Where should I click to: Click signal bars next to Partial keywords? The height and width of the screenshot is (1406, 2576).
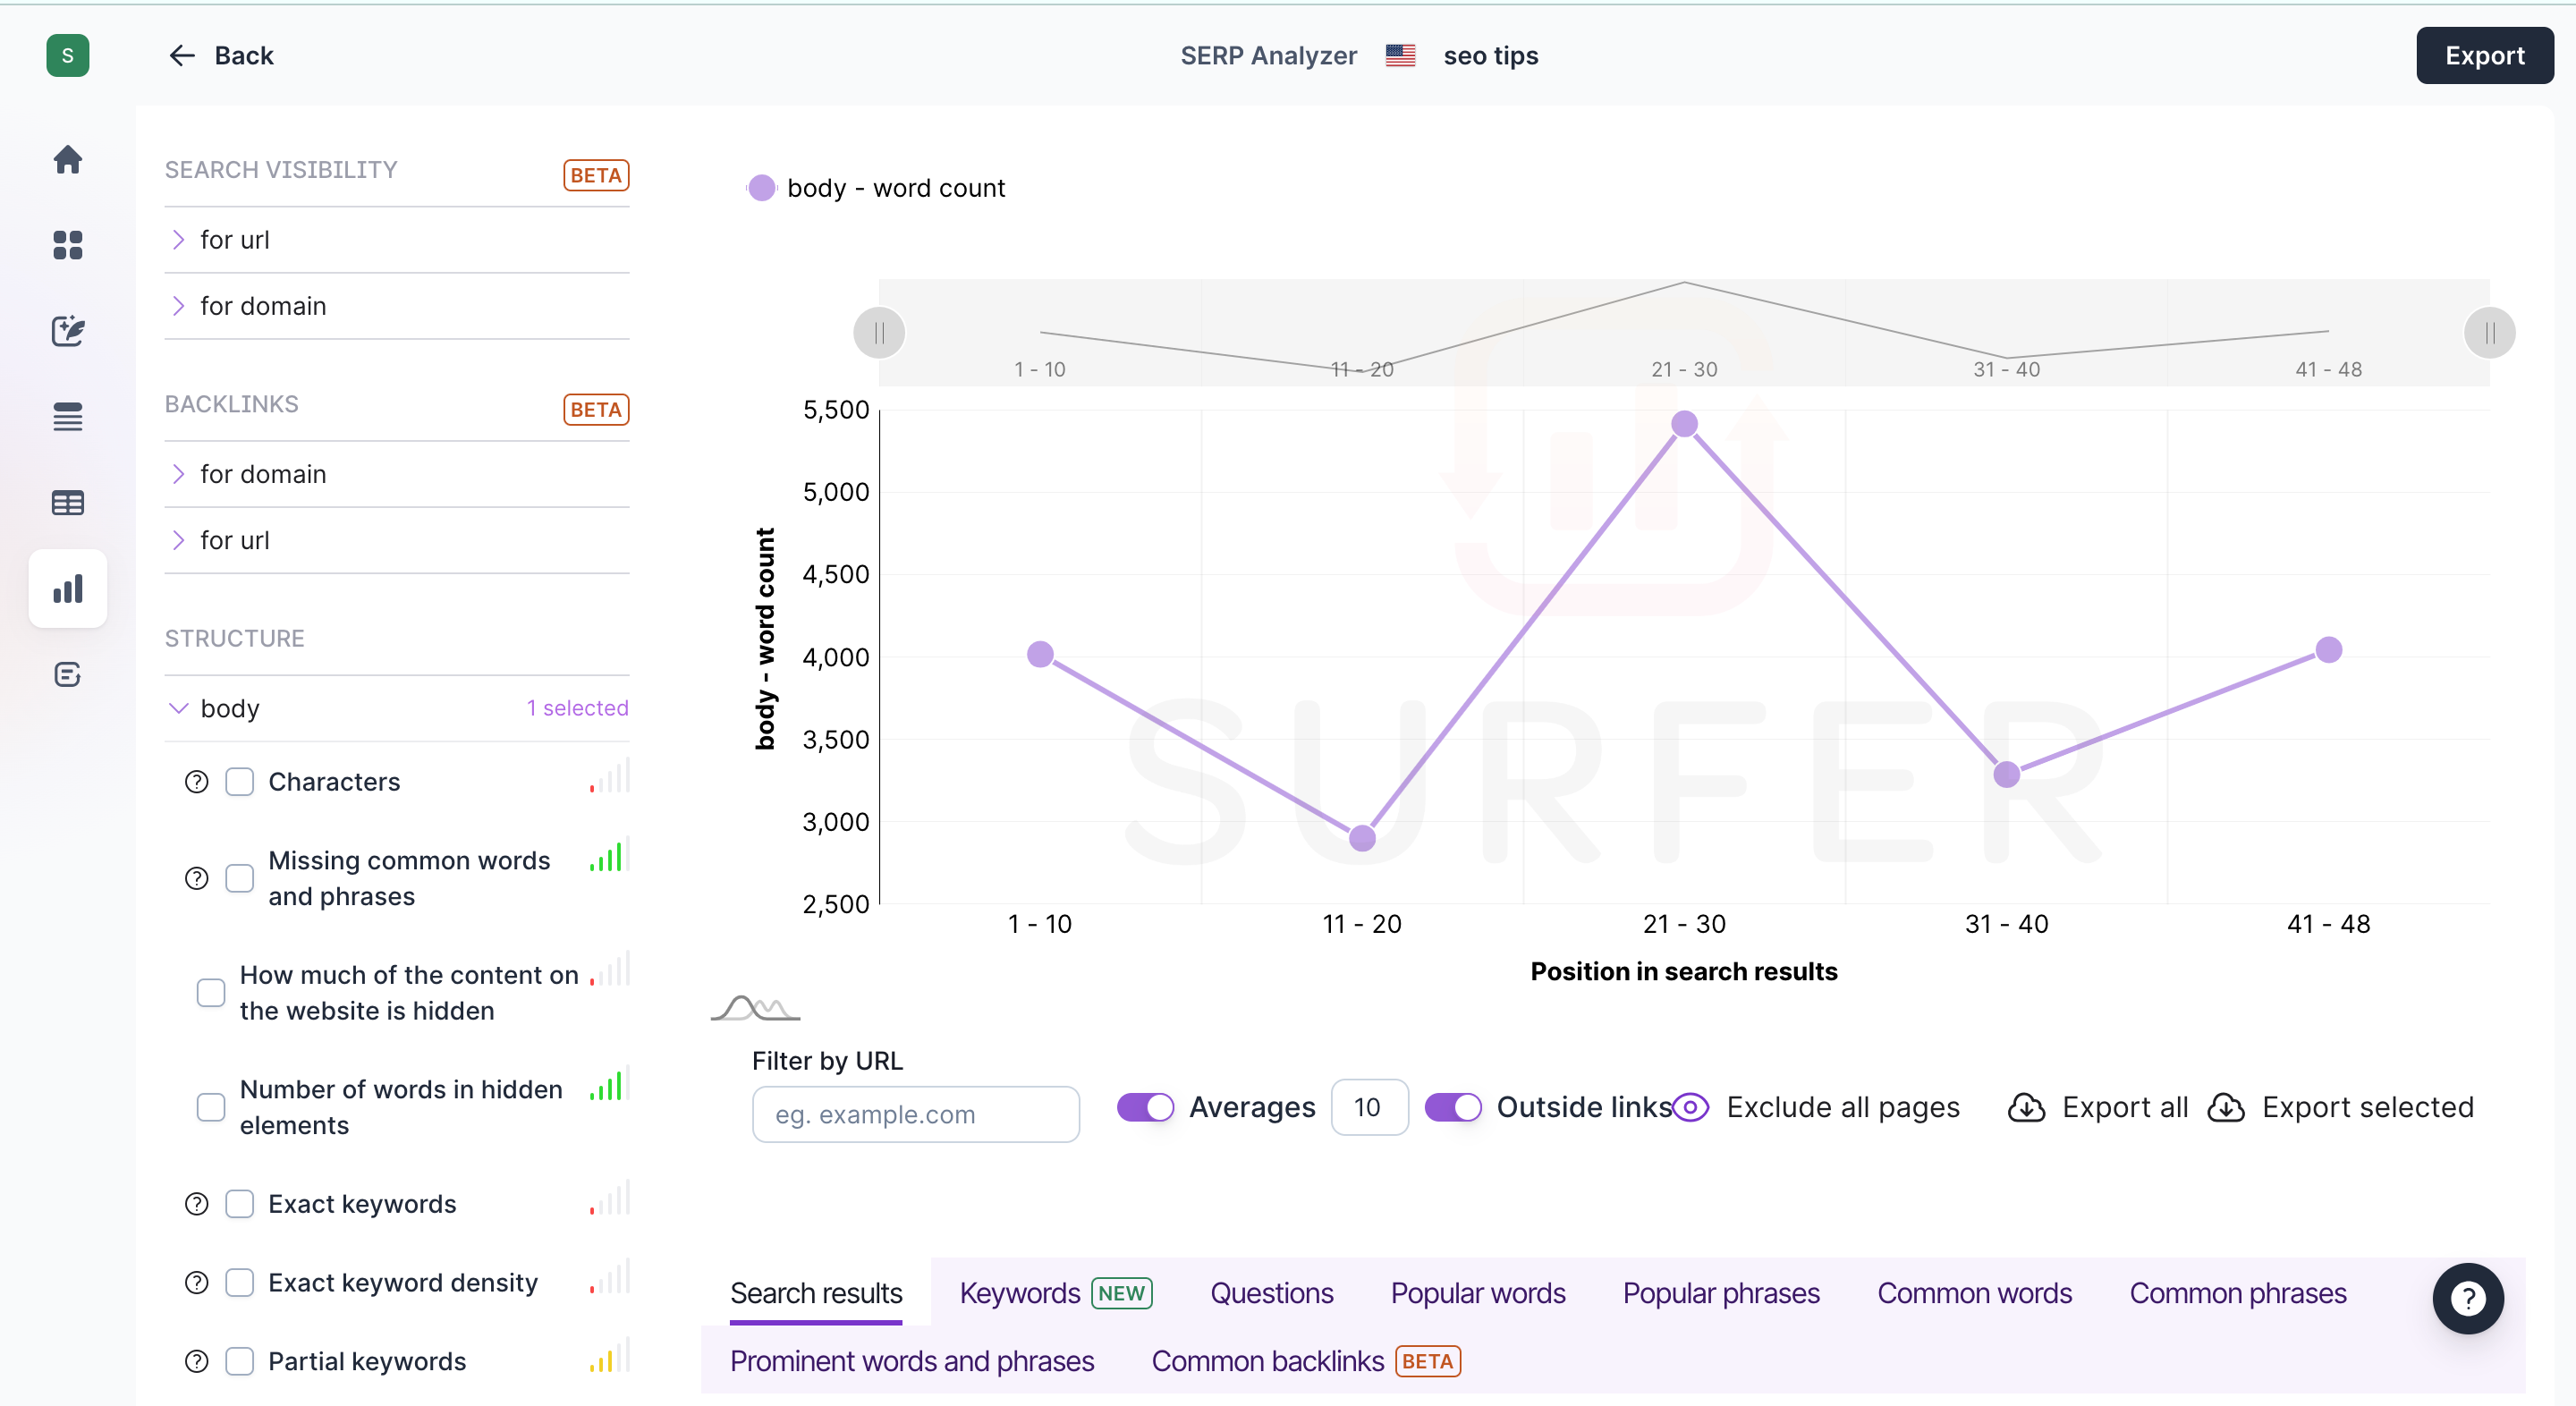click(x=609, y=1356)
